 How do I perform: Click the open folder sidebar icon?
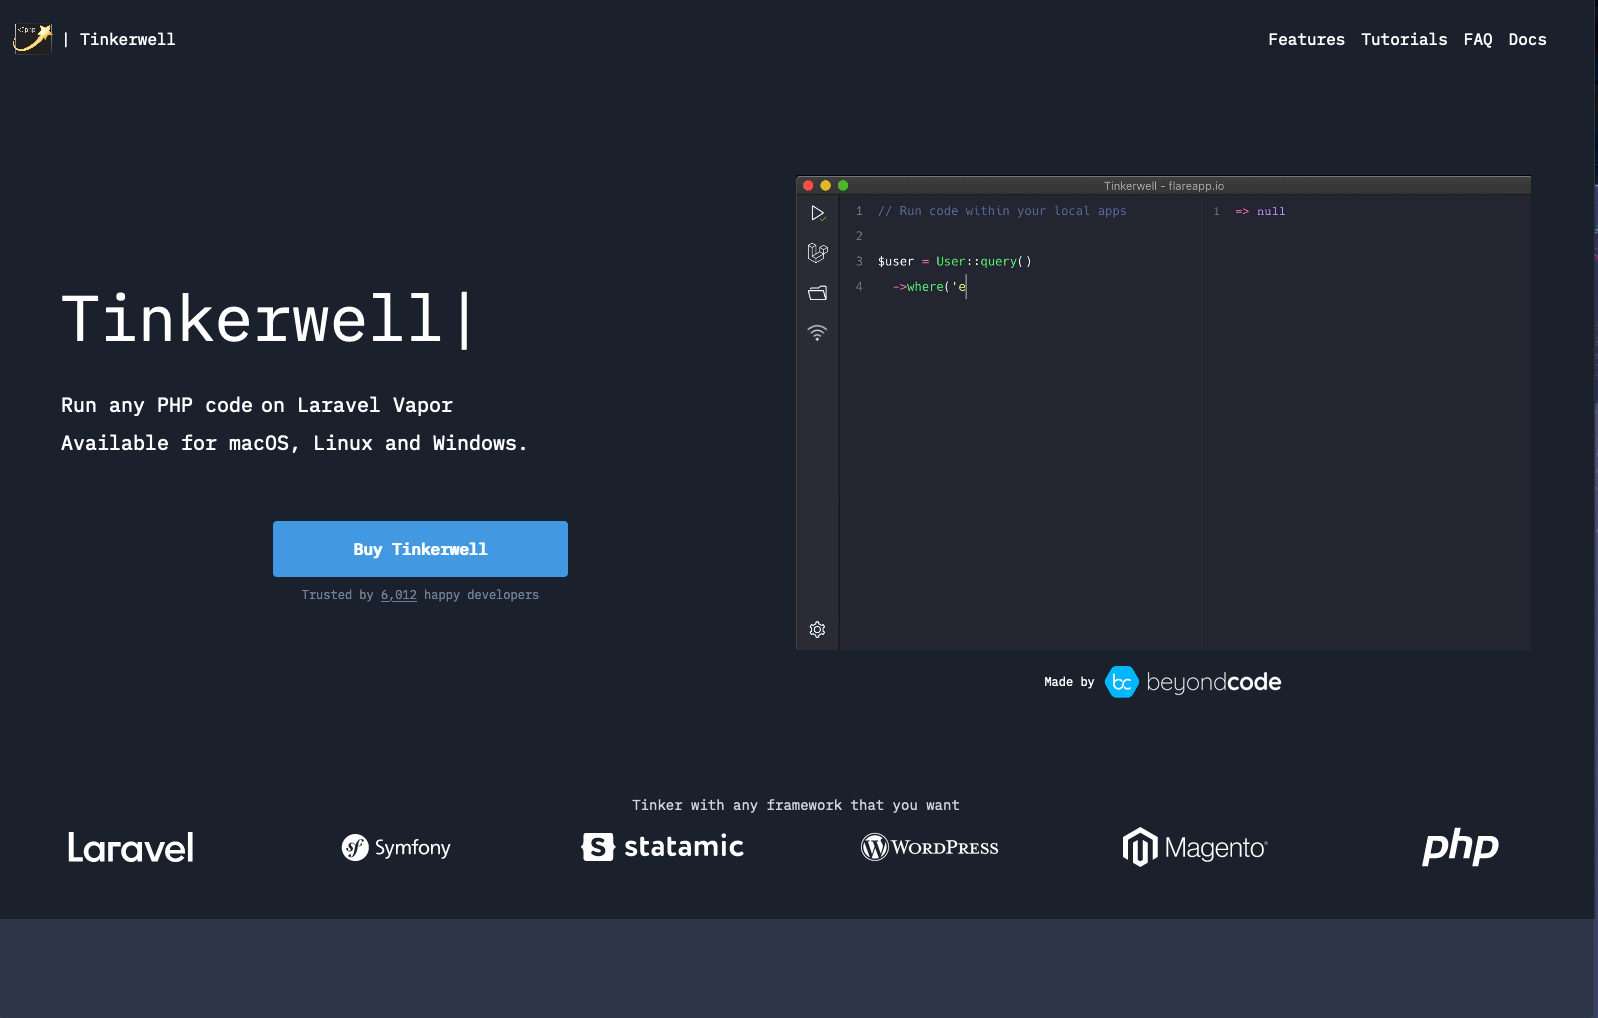tap(817, 293)
